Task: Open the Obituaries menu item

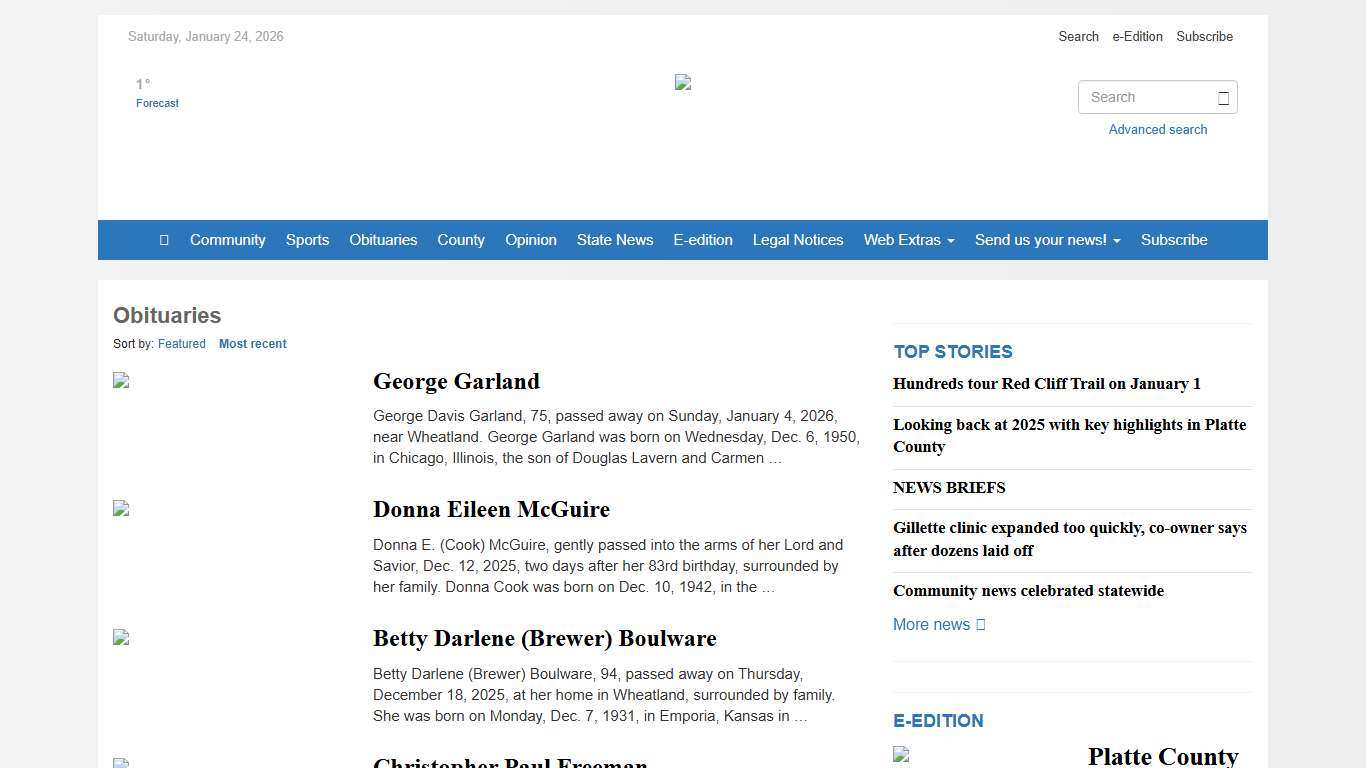Action: click(383, 240)
